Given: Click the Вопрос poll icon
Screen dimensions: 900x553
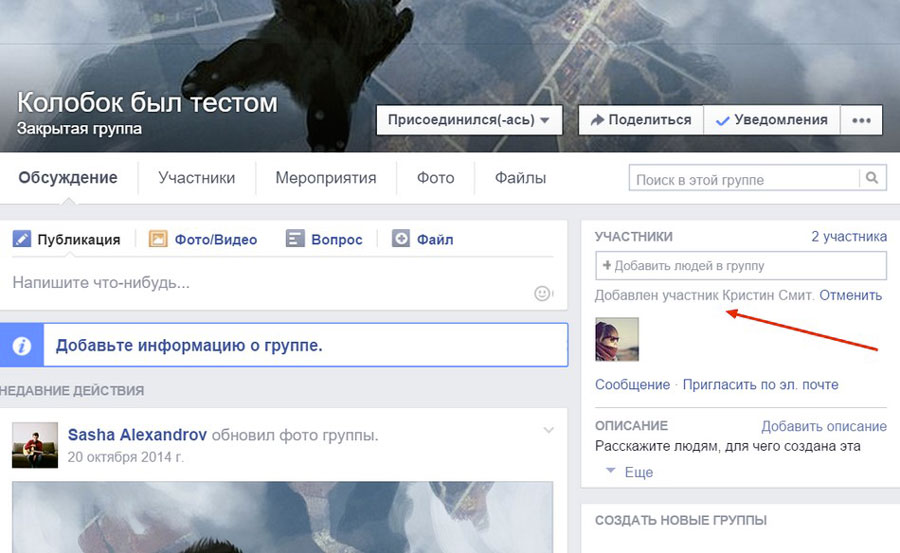Looking at the screenshot, I should click(x=295, y=238).
